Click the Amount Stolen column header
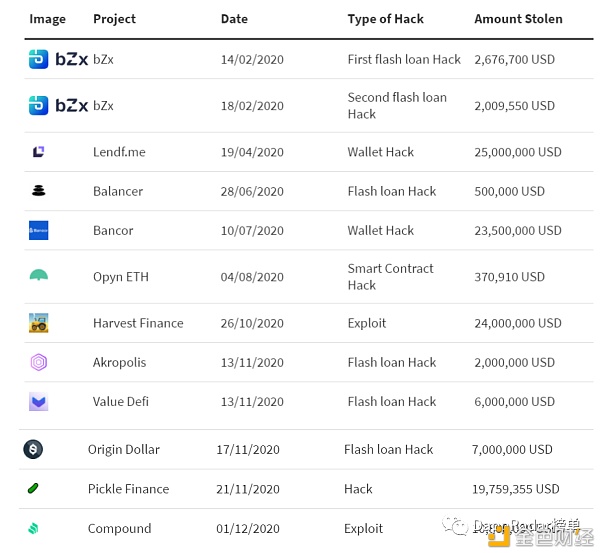 coord(518,19)
